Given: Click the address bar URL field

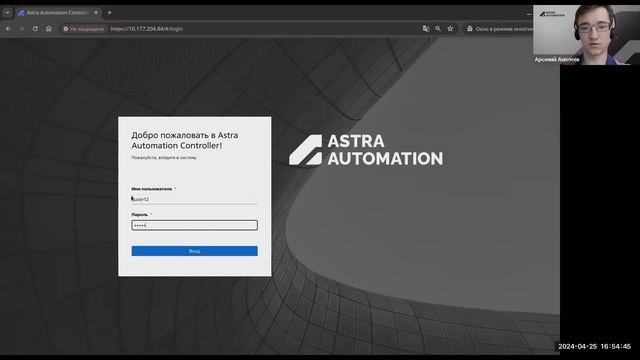Looking at the screenshot, I should (x=261, y=29).
